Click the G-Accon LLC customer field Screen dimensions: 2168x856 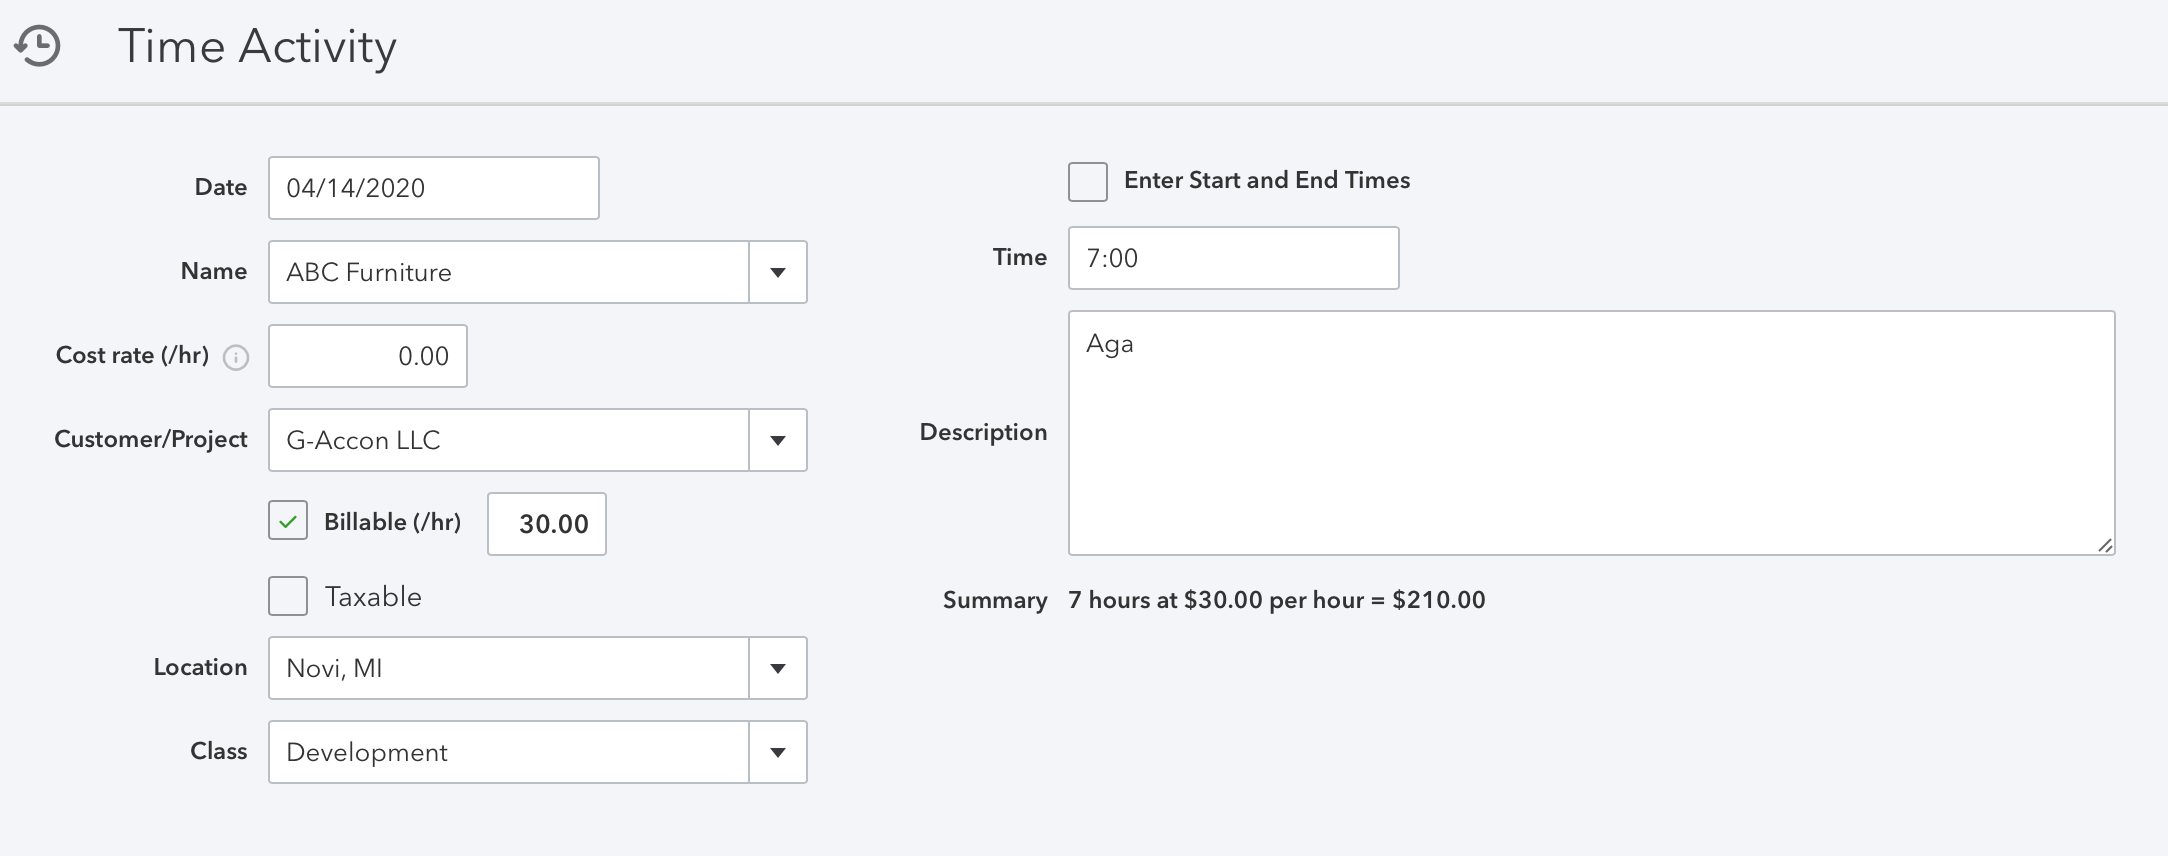pos(508,440)
